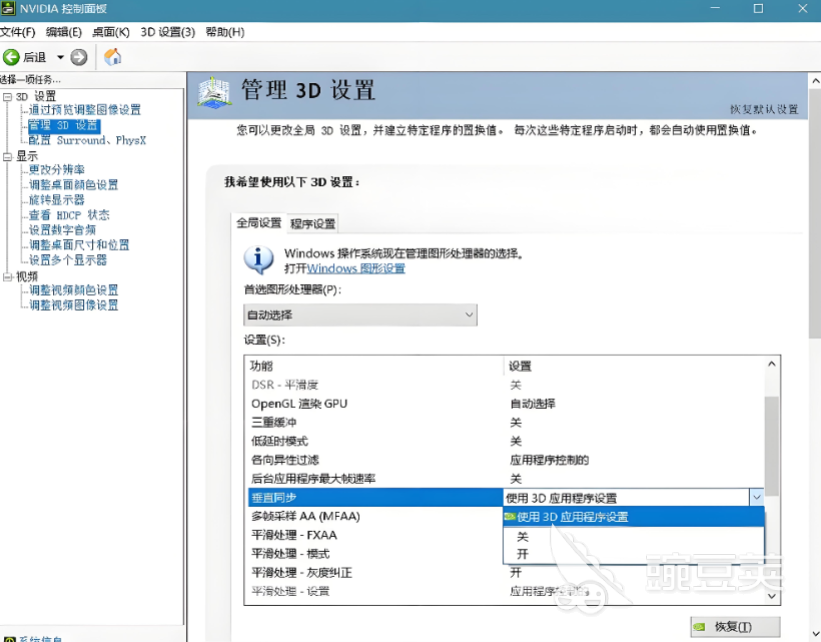Collapse the 3D 设置 tree node

[x=7, y=97]
